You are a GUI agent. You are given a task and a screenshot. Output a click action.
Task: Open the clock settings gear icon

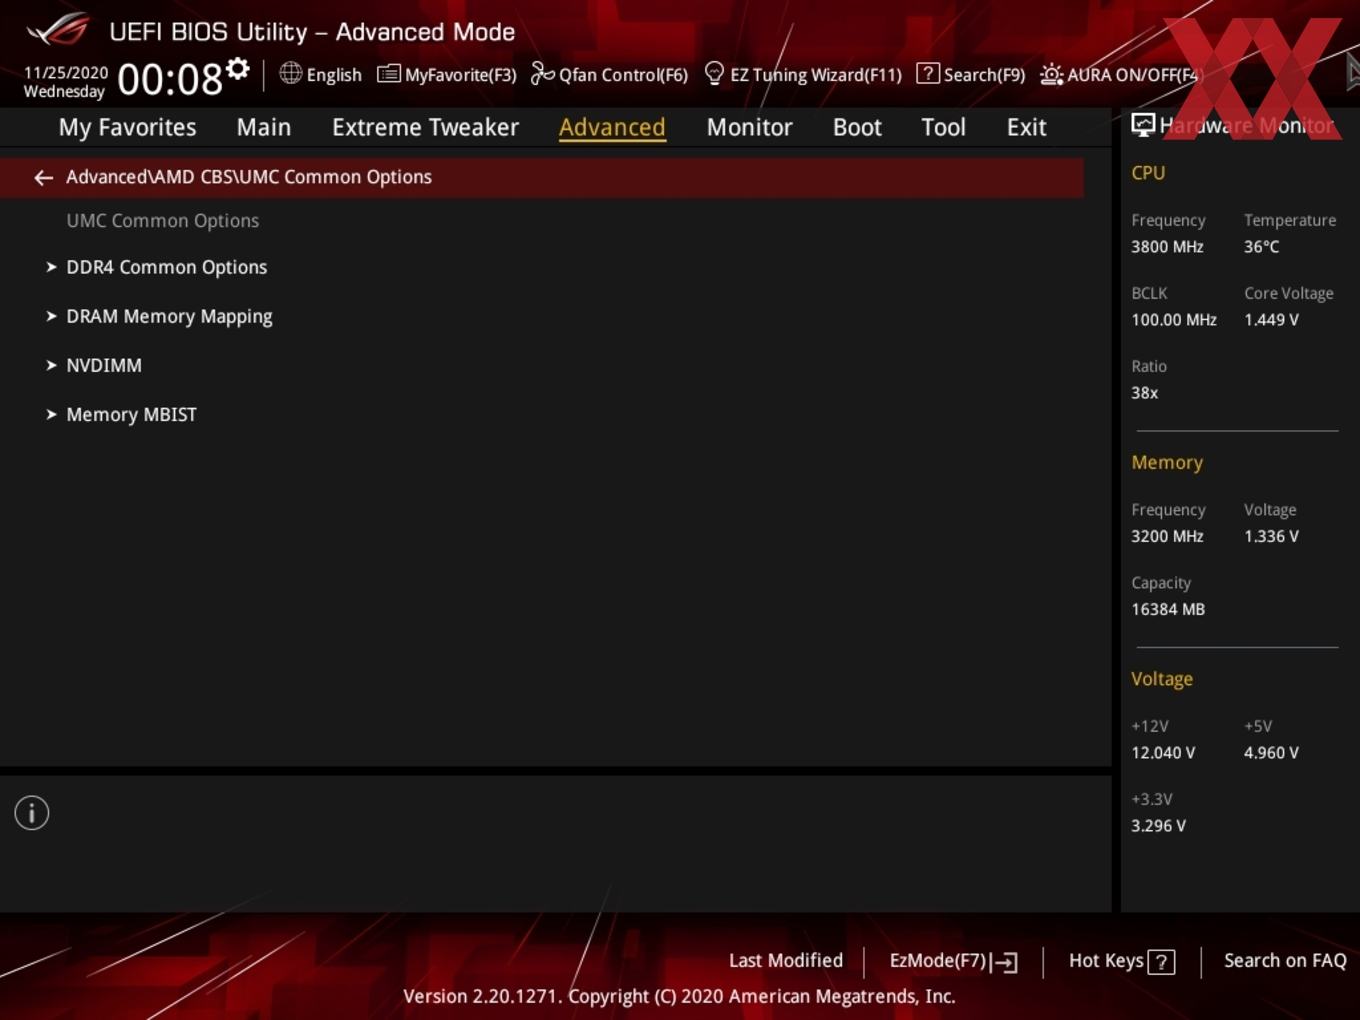pos(237,68)
